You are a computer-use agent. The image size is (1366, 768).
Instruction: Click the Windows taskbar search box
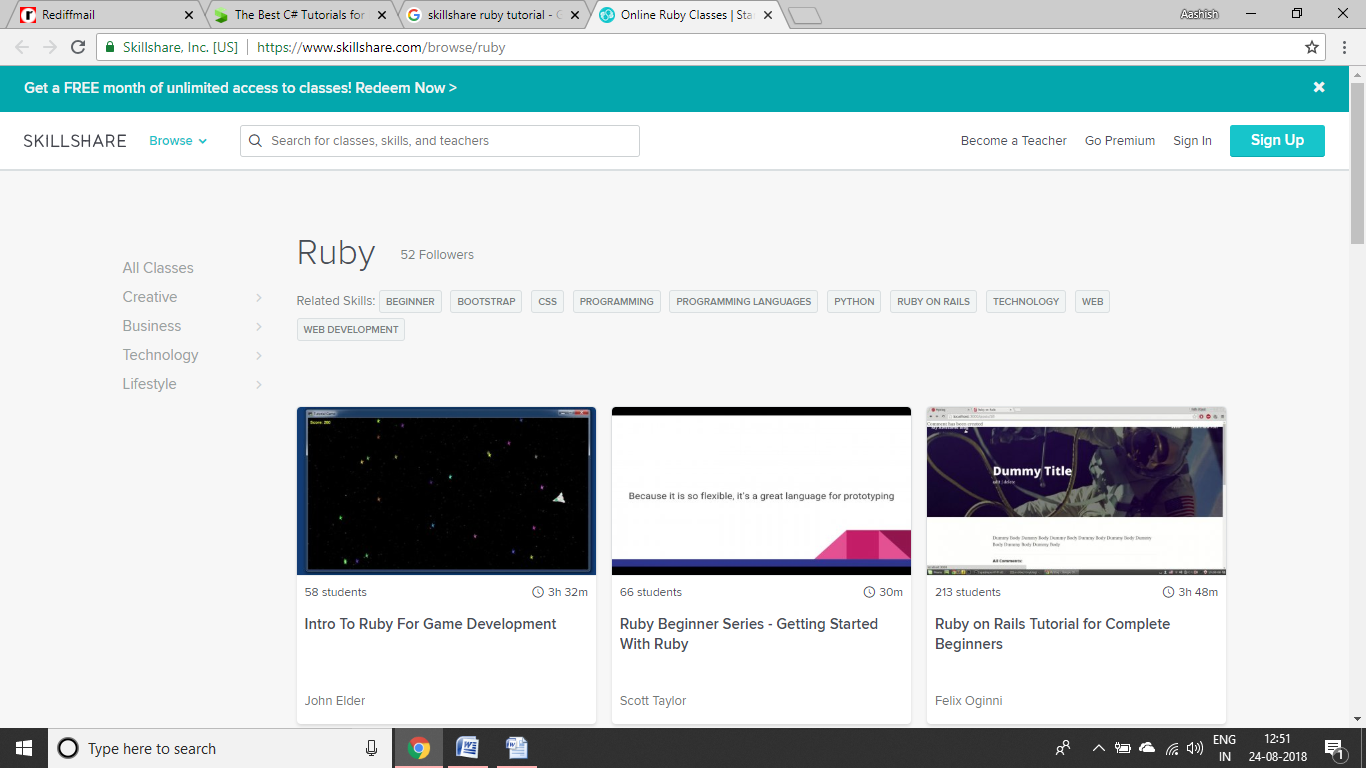pyautogui.click(x=220, y=748)
